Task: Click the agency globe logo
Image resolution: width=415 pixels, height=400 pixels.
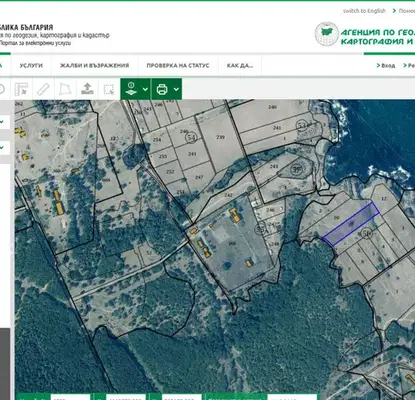Action: (x=327, y=34)
